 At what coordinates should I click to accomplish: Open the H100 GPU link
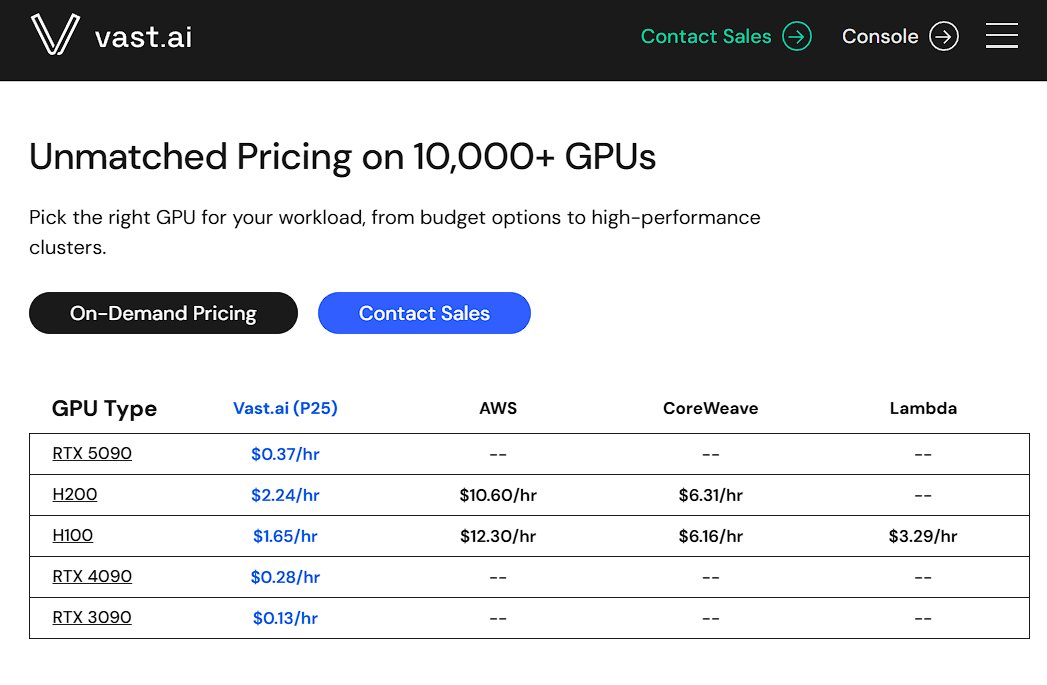click(73, 536)
